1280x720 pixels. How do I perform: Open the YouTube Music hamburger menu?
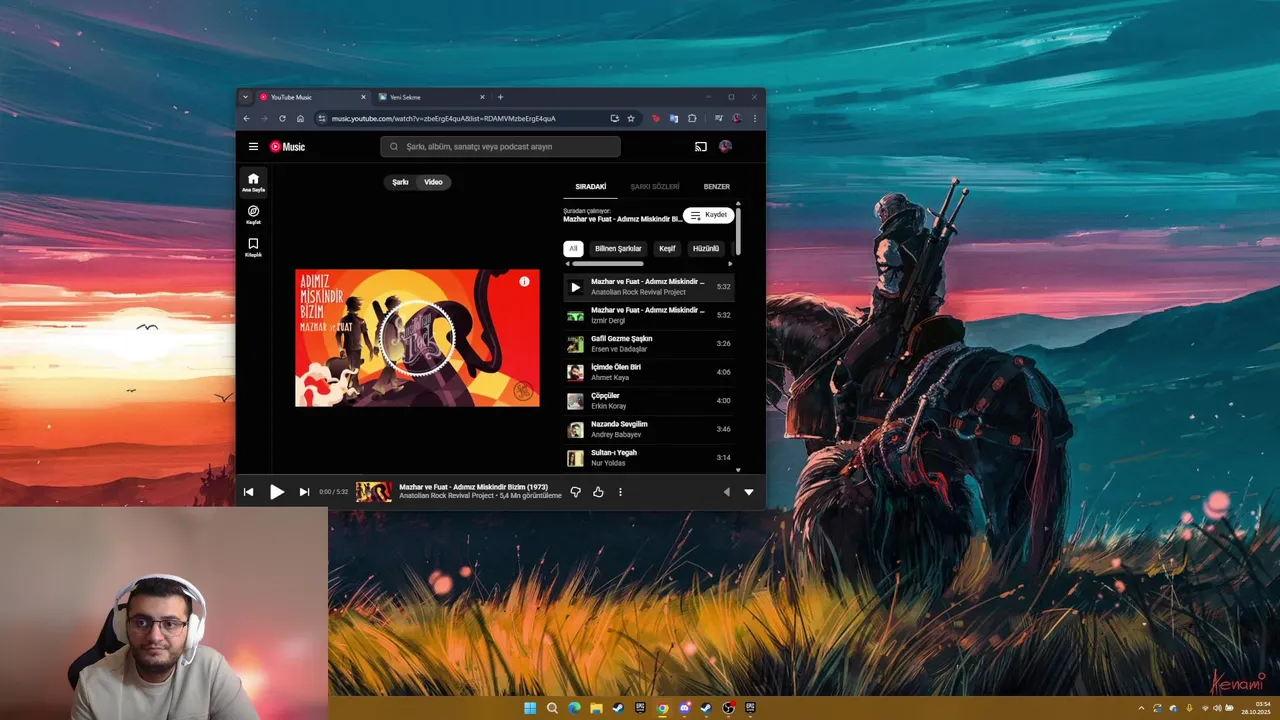pos(253,146)
